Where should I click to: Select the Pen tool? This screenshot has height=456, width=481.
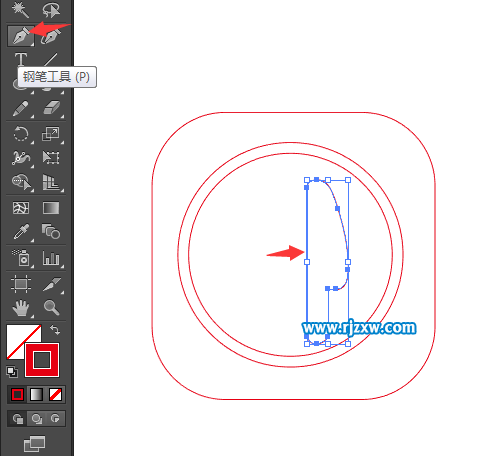(21, 35)
